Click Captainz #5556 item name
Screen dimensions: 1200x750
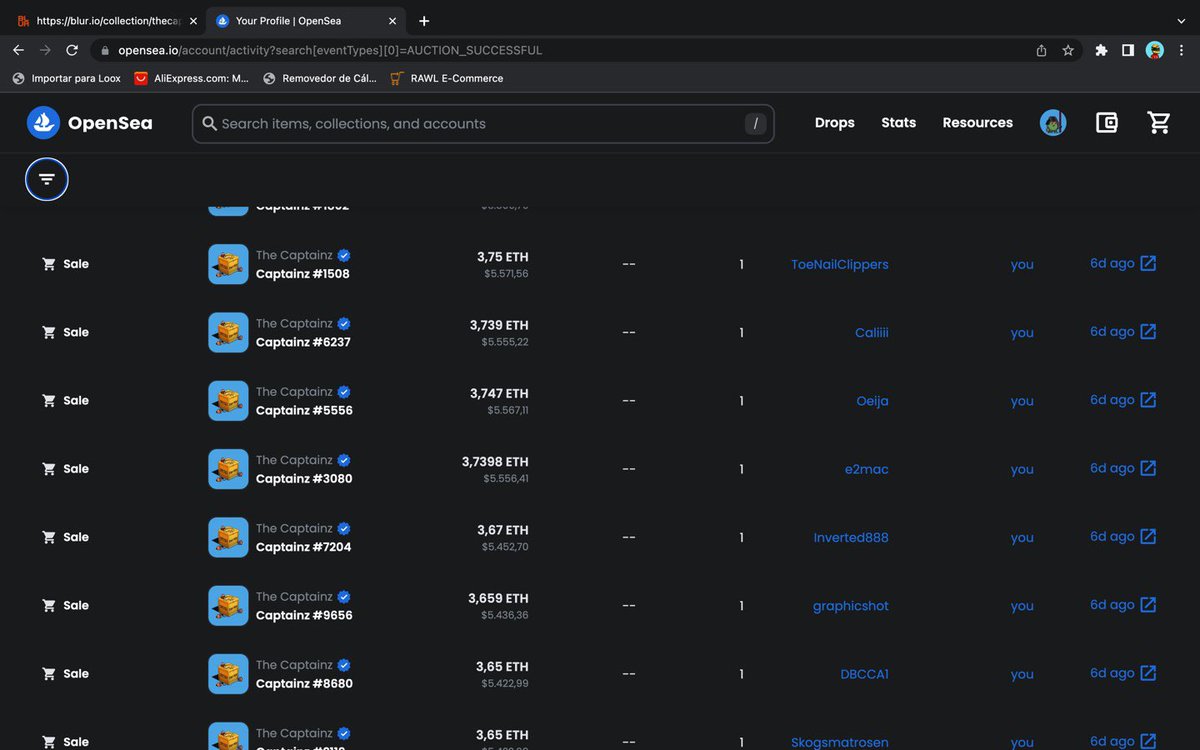coord(304,410)
